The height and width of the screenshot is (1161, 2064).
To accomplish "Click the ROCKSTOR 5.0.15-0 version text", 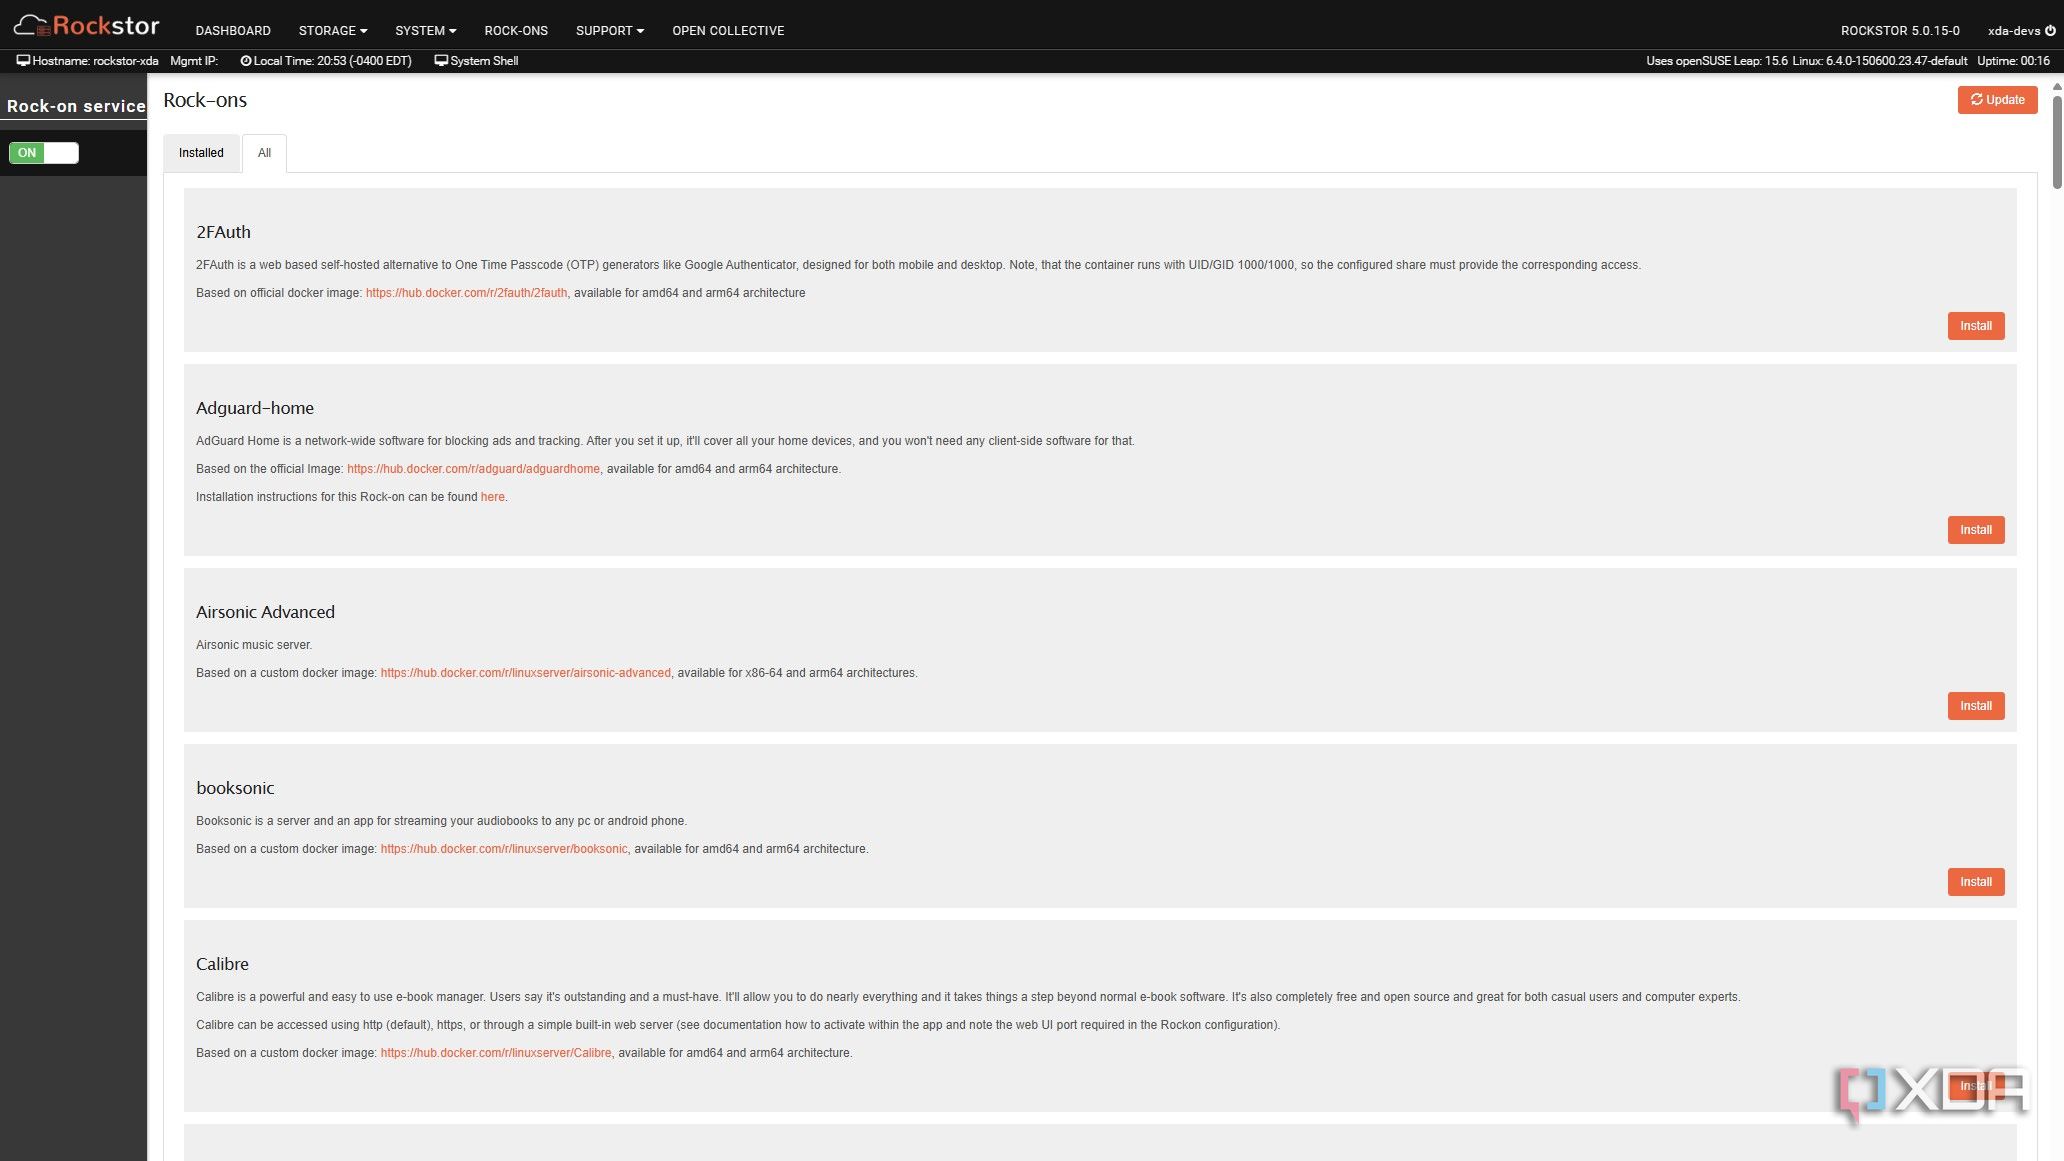I will pos(1900,31).
